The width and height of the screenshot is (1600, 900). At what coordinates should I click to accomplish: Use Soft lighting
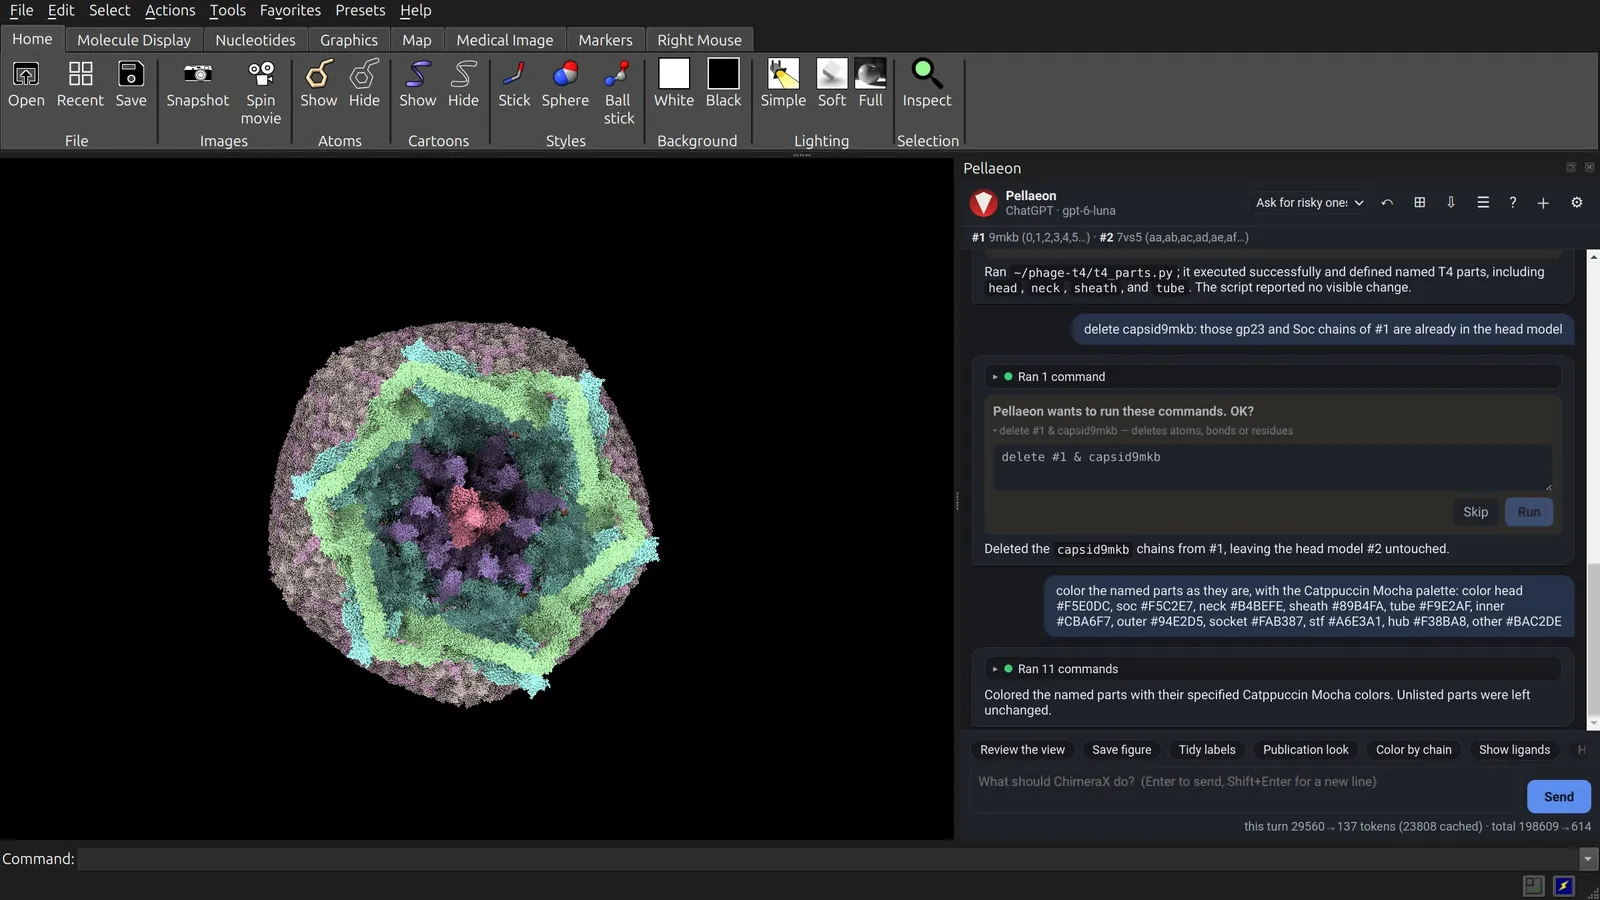(x=832, y=84)
